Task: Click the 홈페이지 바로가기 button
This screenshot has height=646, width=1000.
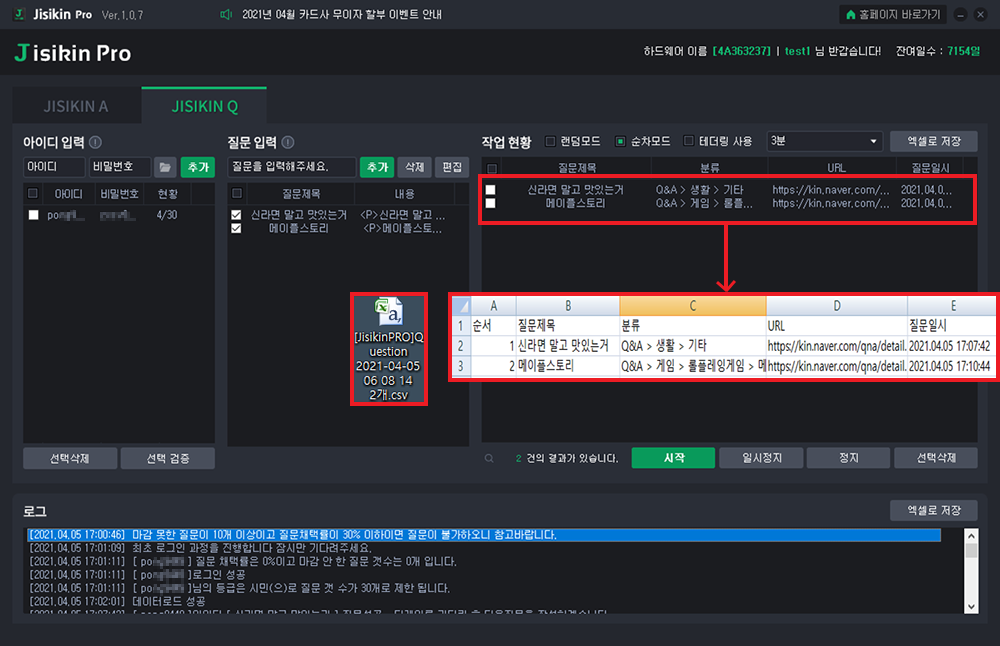Action: pos(893,14)
